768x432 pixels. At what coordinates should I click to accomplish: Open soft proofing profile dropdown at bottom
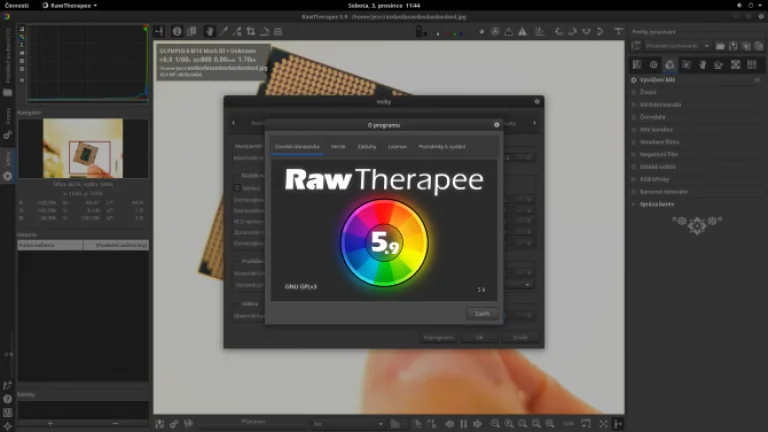click(x=349, y=424)
